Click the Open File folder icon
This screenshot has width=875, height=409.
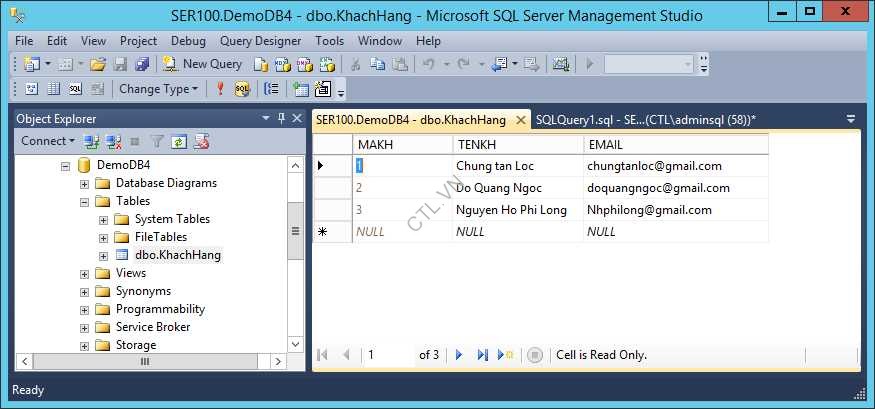[x=98, y=64]
